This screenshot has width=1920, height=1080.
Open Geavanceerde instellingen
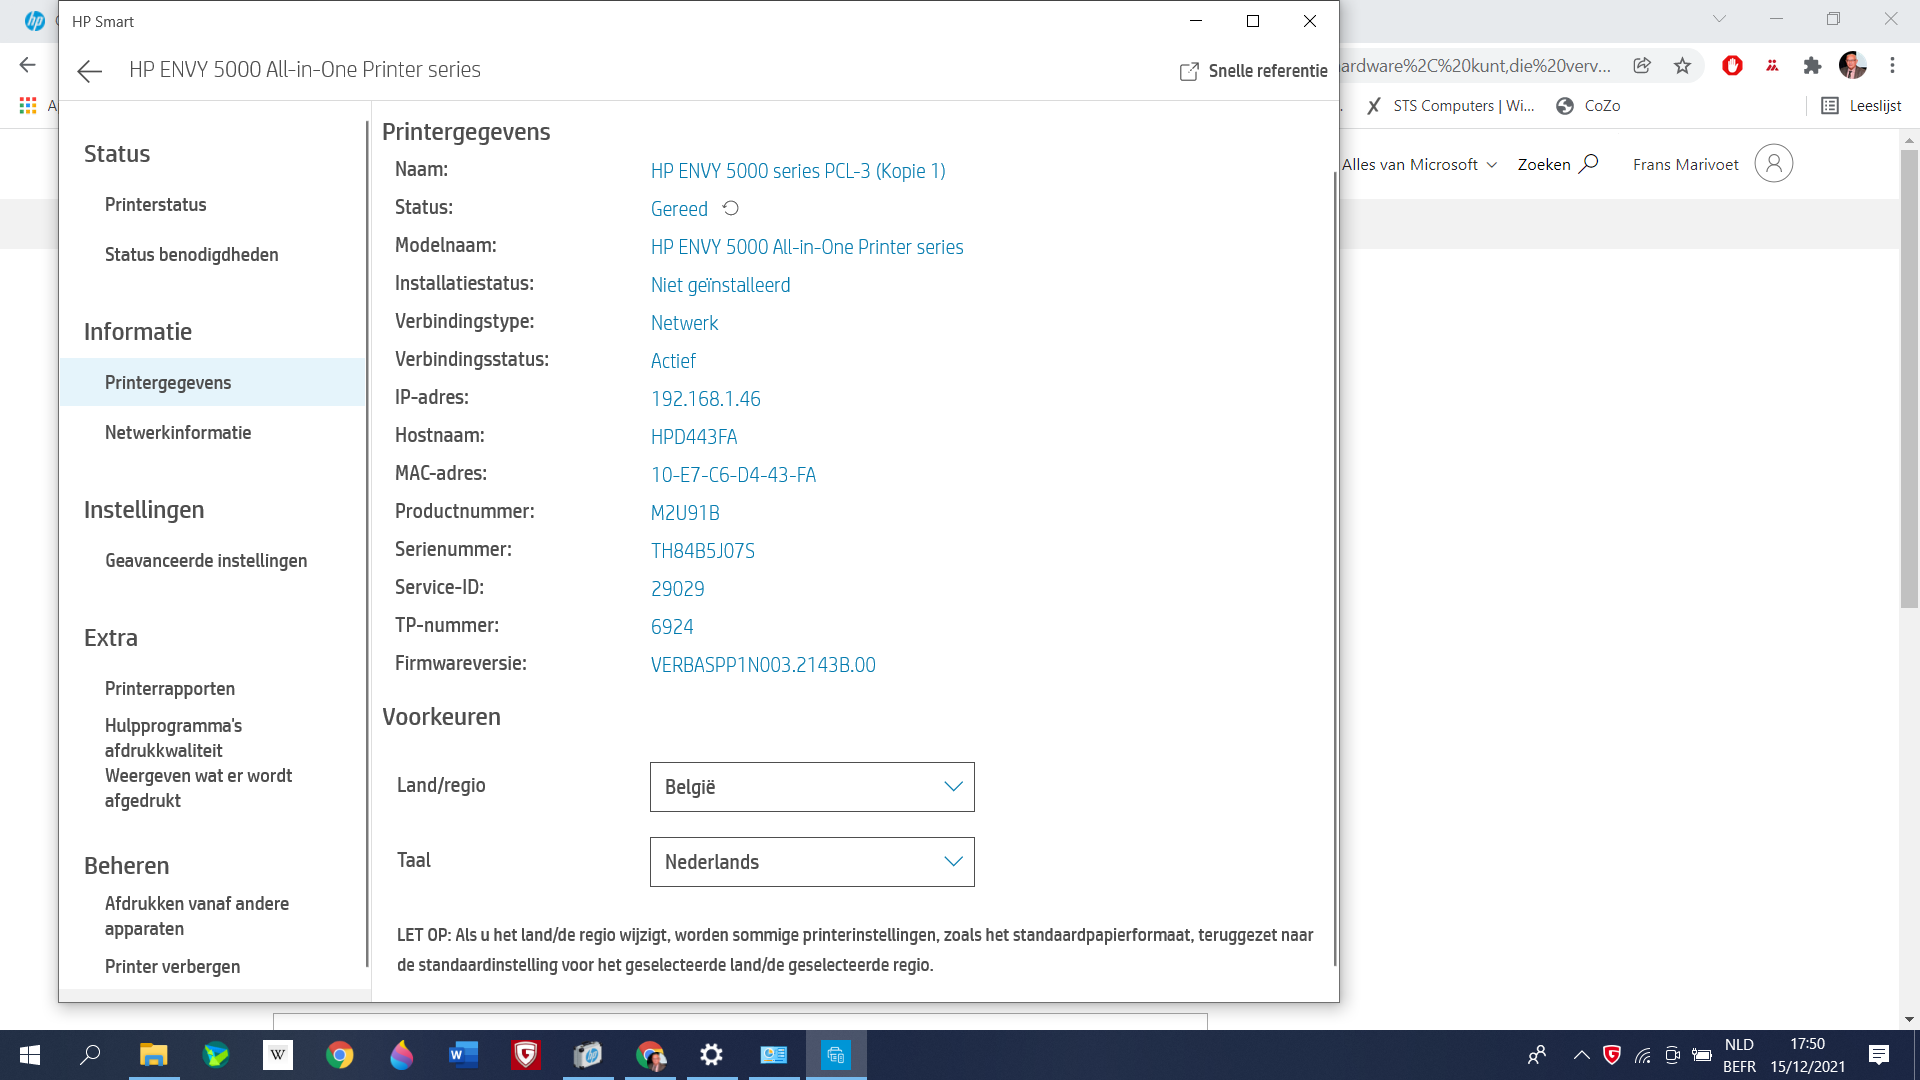tap(206, 560)
